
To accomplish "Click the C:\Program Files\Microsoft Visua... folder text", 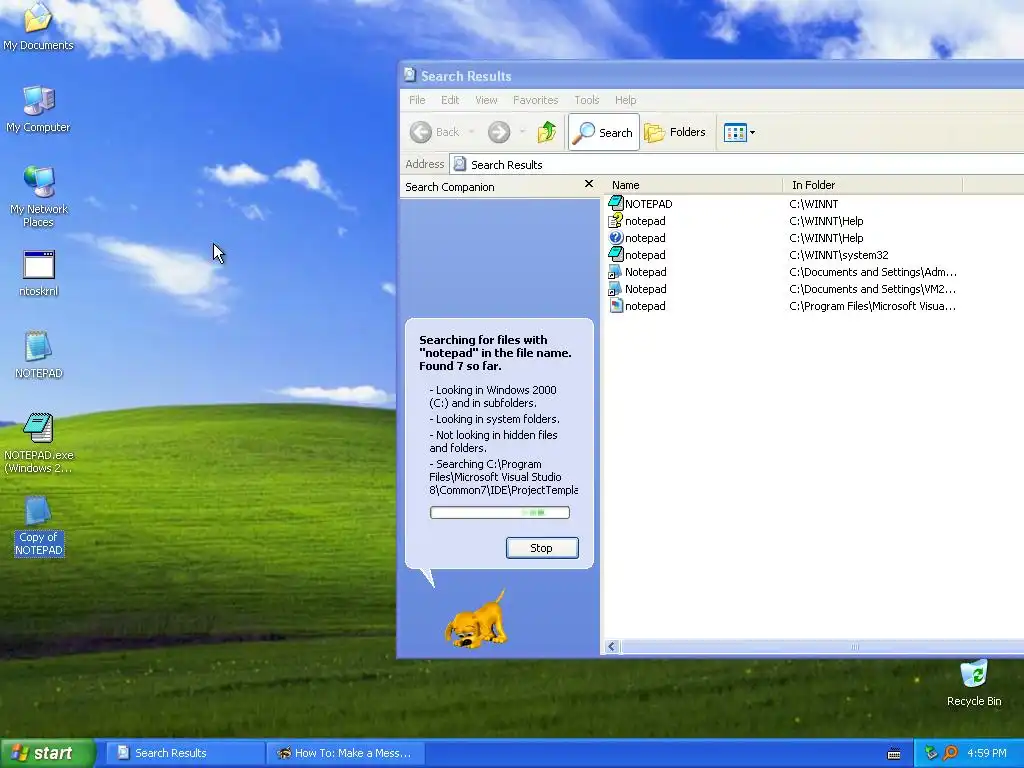I will [x=872, y=306].
